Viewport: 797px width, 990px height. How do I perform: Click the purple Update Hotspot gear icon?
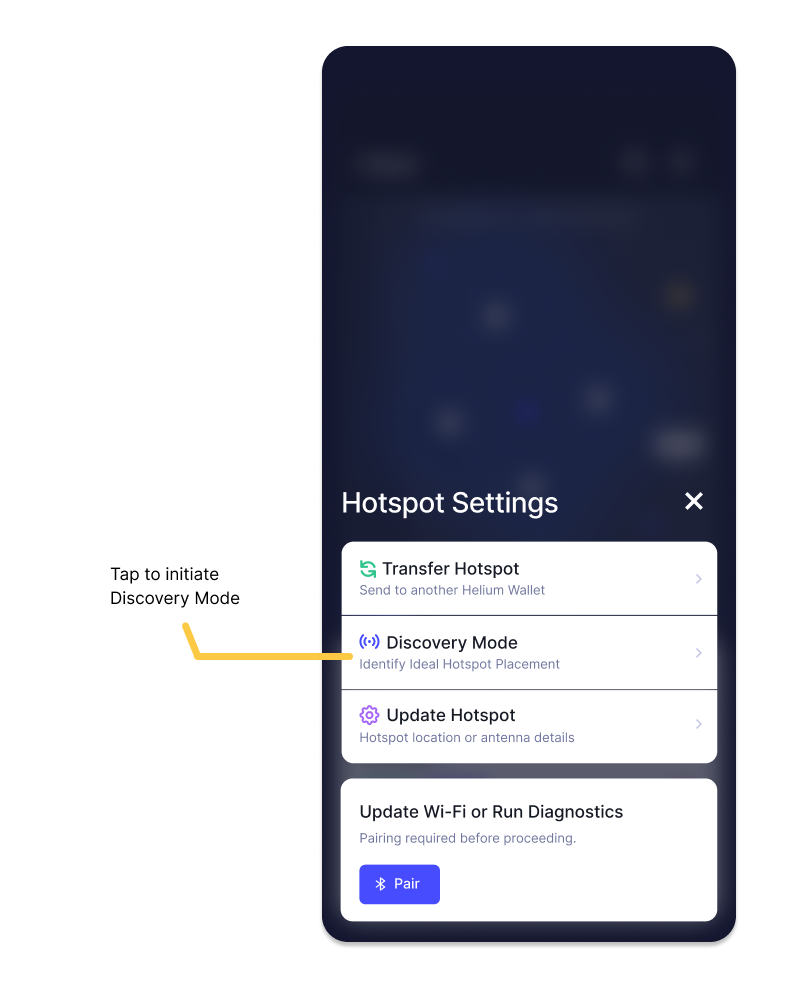(369, 715)
